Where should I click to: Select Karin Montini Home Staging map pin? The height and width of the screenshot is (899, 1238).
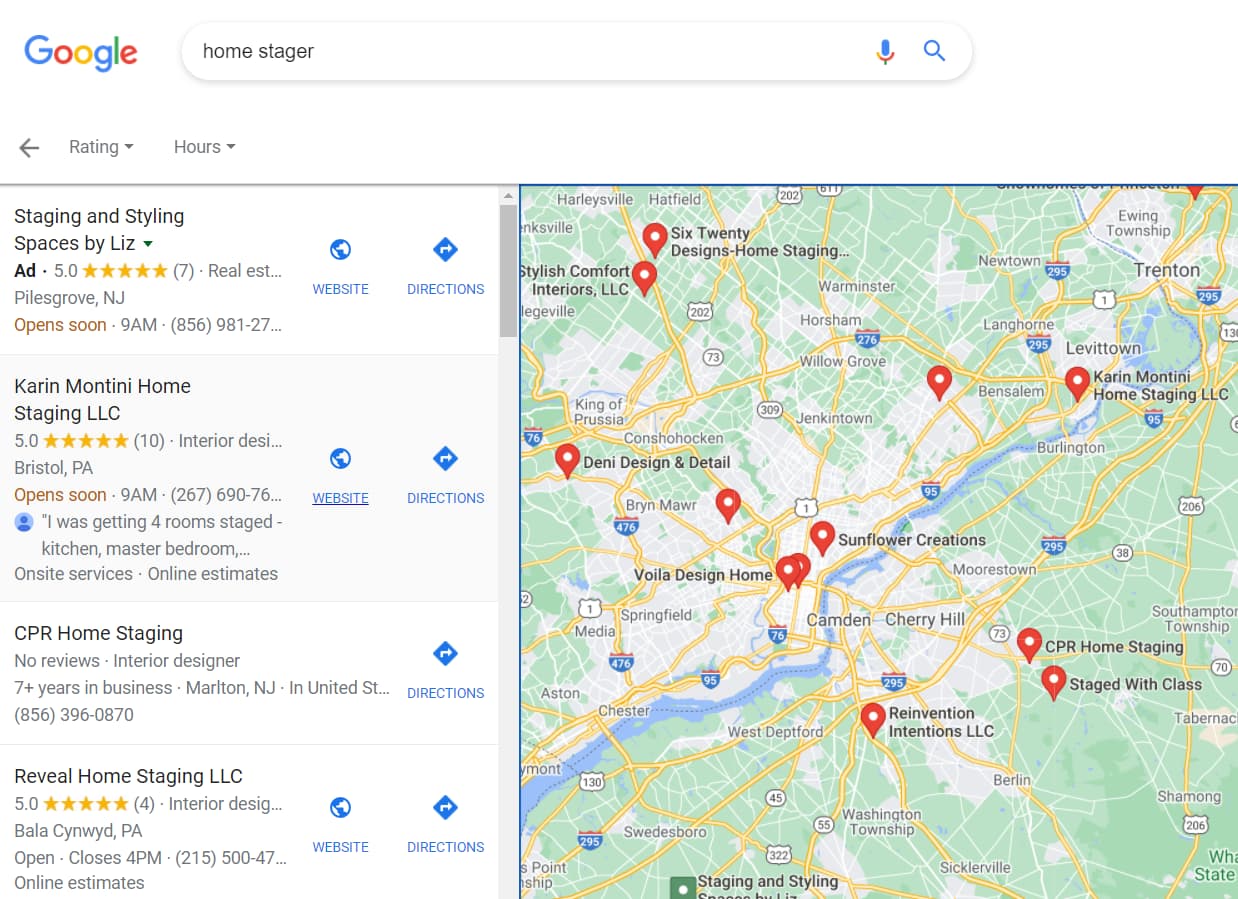pos(1077,384)
